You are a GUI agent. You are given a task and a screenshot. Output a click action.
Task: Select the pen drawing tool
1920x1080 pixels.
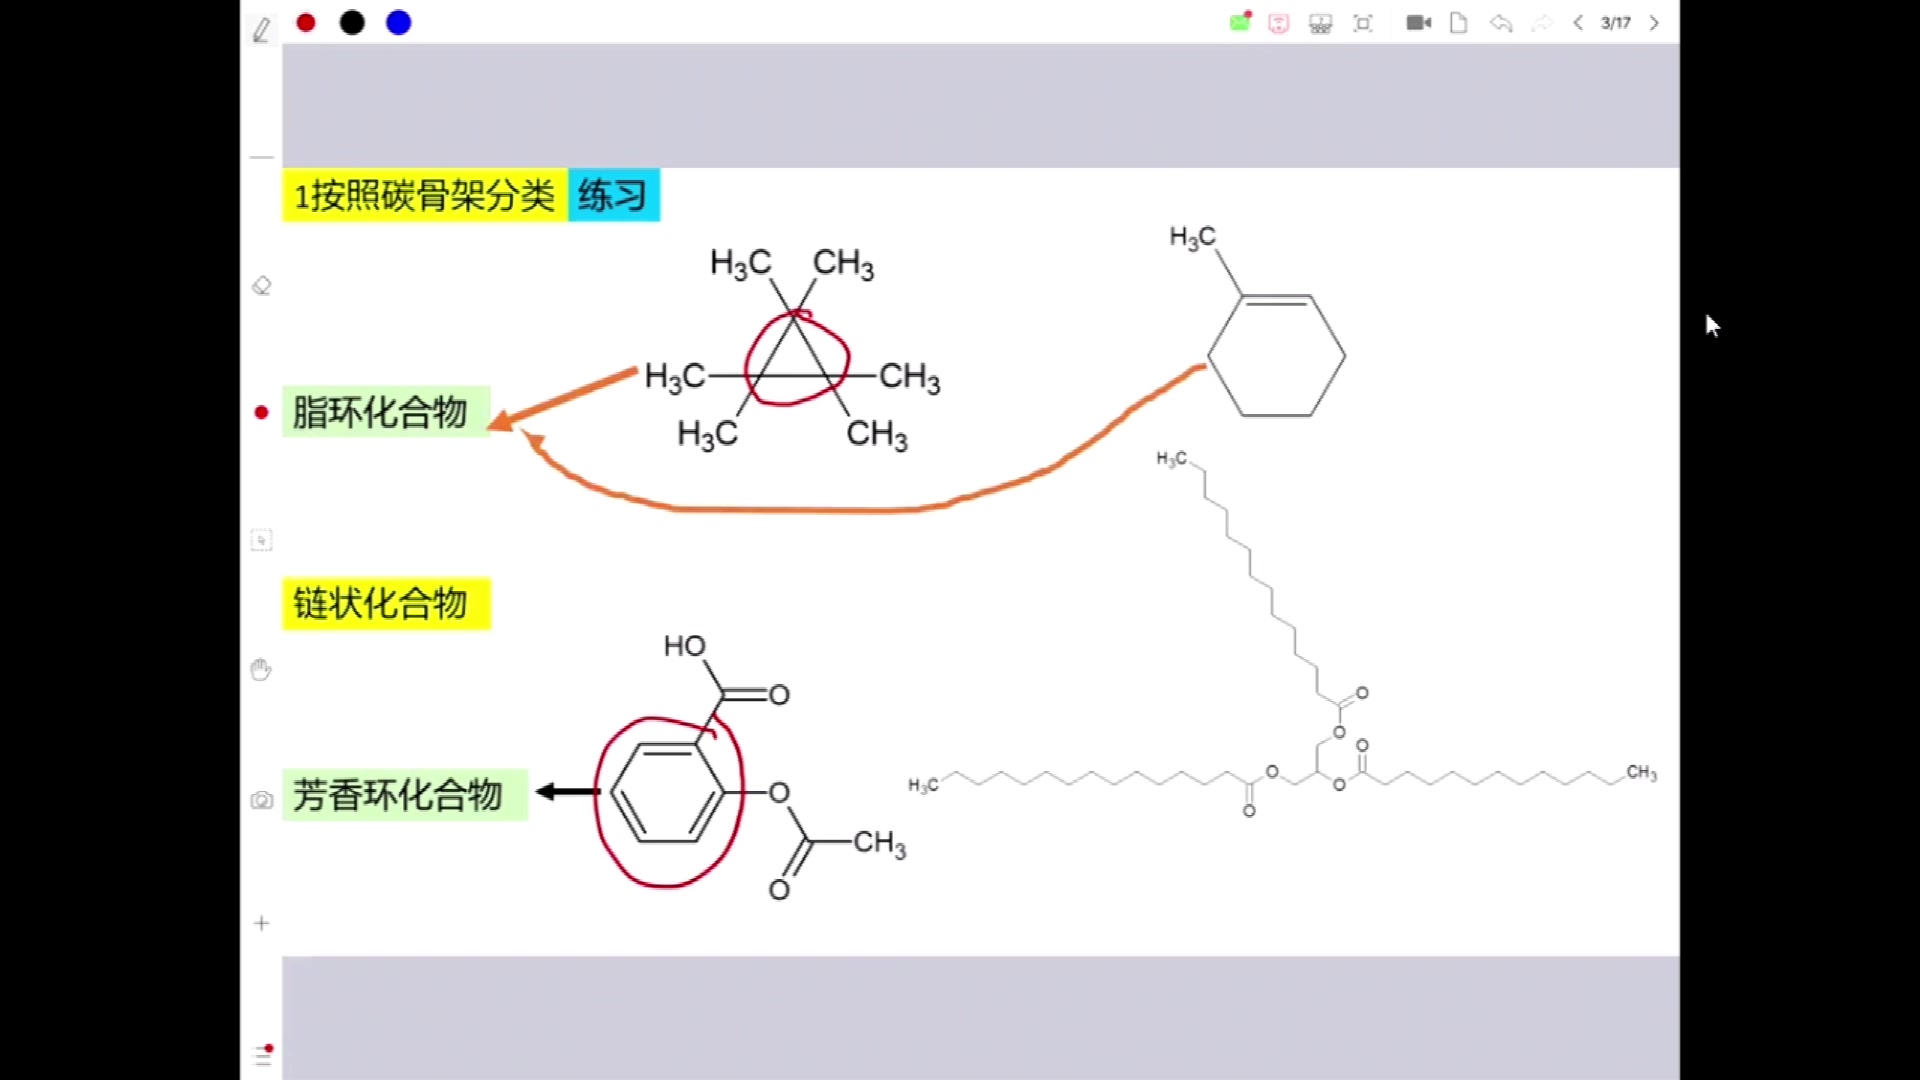(x=262, y=30)
